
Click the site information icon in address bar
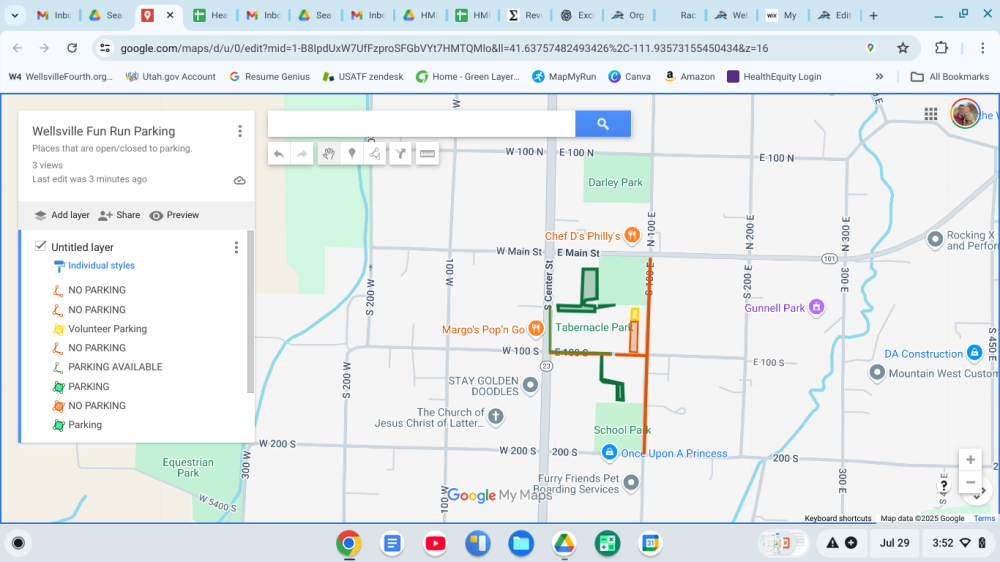click(105, 48)
